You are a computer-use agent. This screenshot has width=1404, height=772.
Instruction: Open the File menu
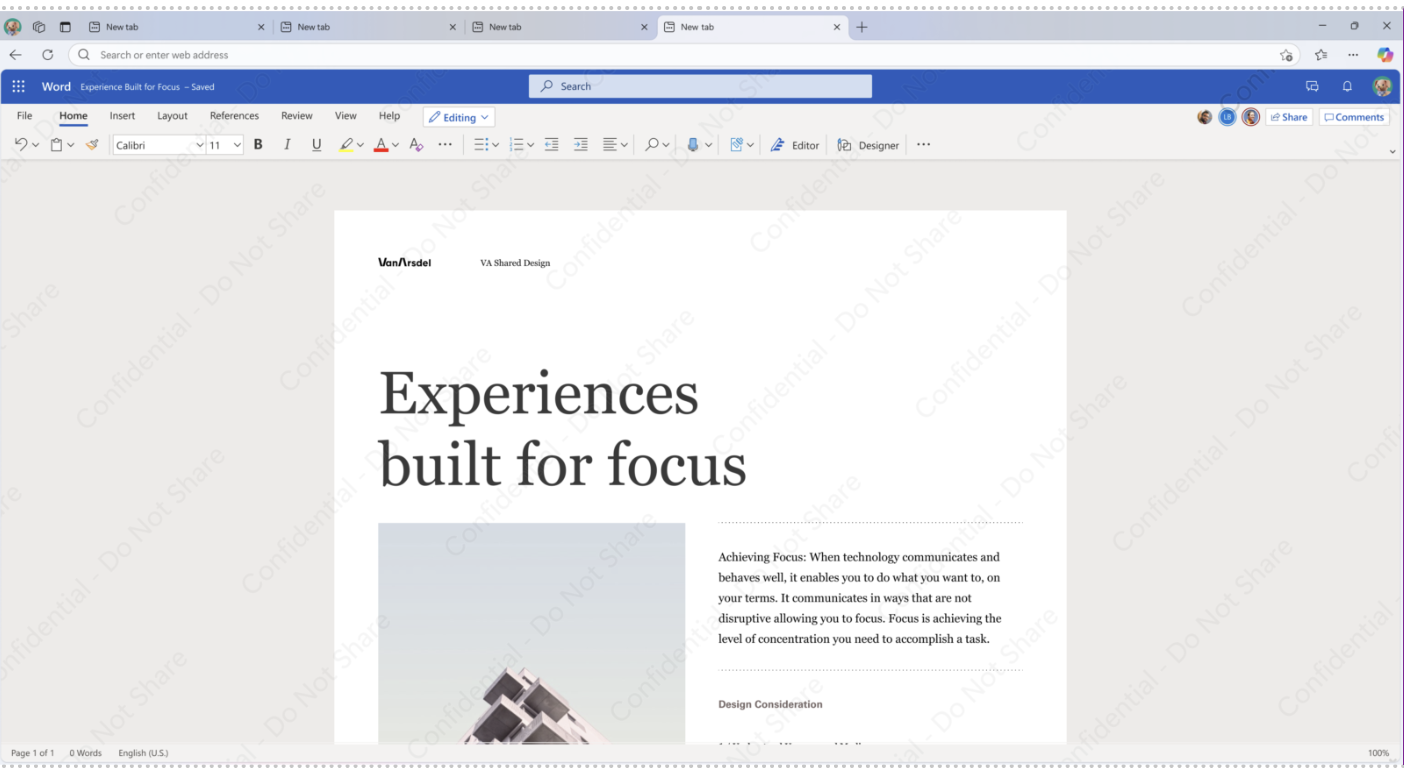coord(25,116)
